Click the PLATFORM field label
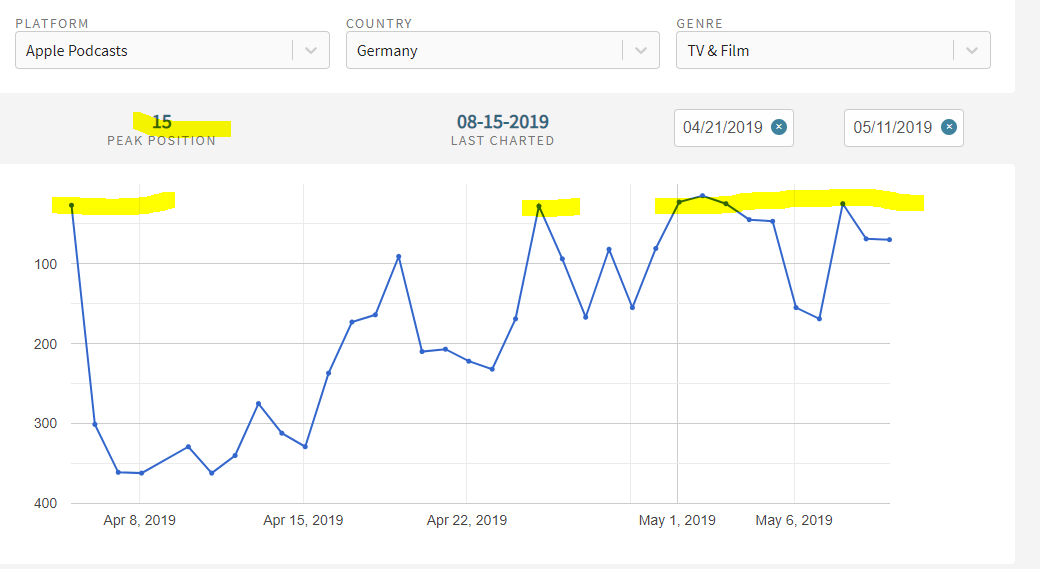Viewport: 1040px width, 569px height. click(x=52, y=23)
